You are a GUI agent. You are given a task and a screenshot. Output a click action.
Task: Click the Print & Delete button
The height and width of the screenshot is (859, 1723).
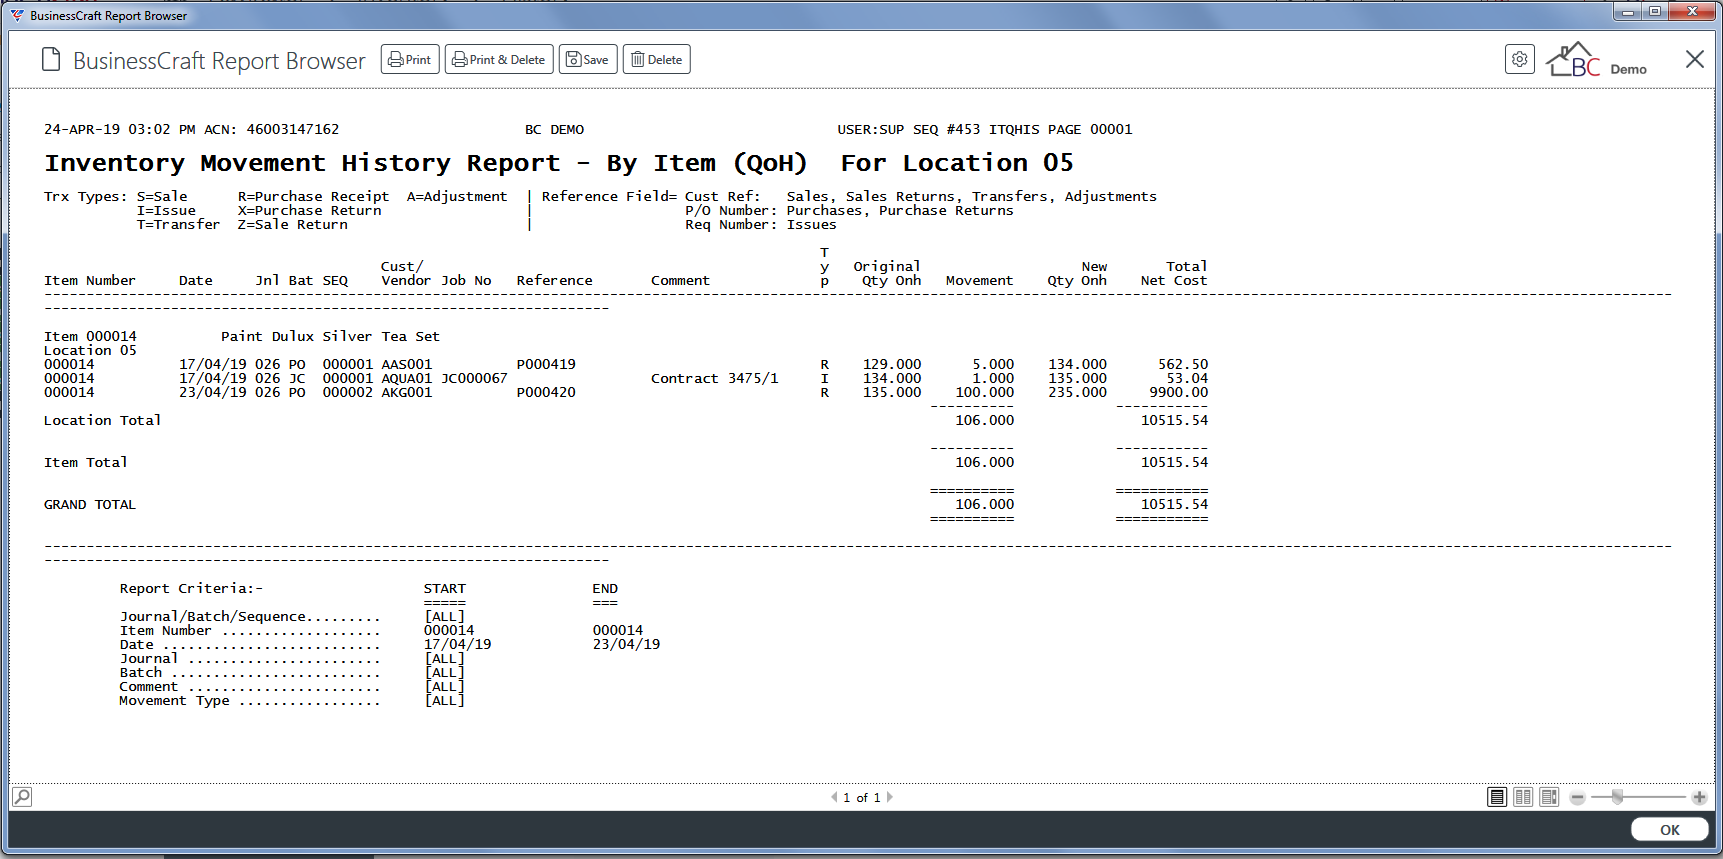point(499,60)
